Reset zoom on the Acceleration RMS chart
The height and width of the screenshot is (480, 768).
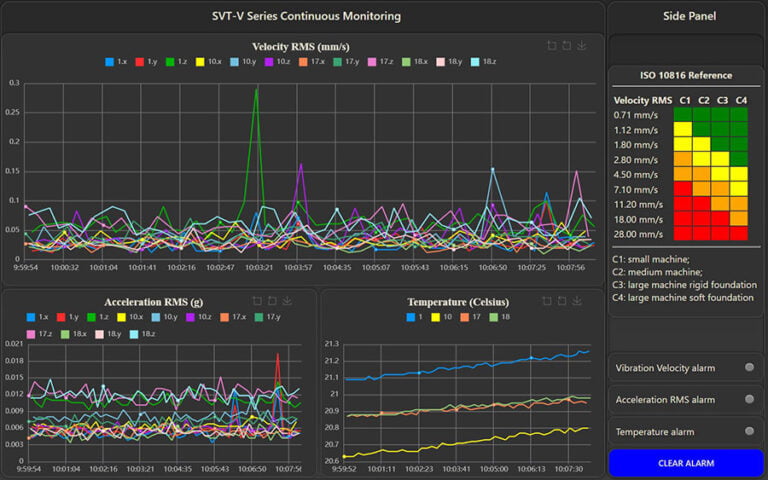pyautogui.click(x=272, y=300)
